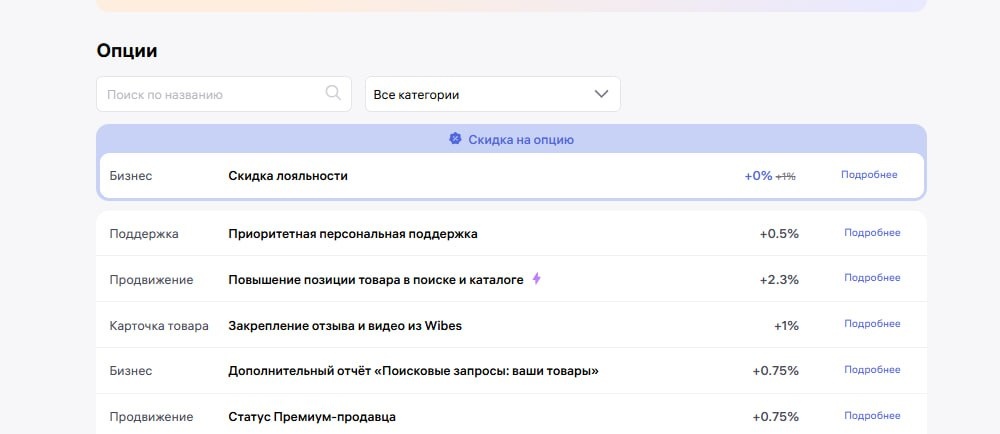Open Подробнее for Приоритетная персональная поддержка
This screenshot has height=434, width=1000.
[x=872, y=233]
